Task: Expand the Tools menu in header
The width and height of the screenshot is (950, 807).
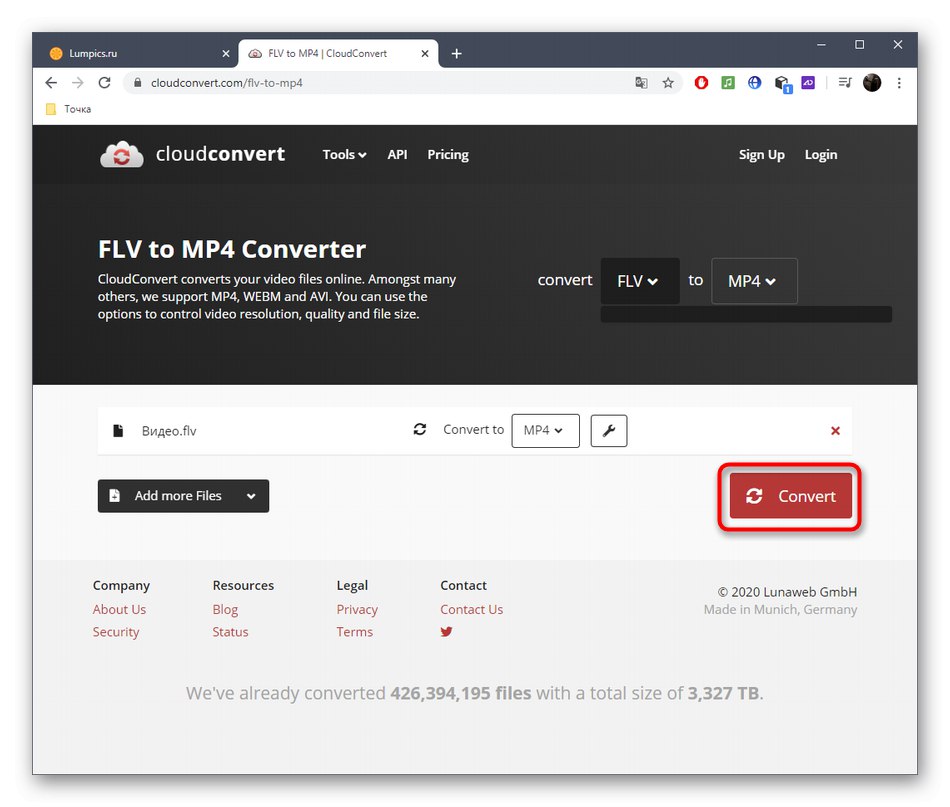Action: (344, 154)
